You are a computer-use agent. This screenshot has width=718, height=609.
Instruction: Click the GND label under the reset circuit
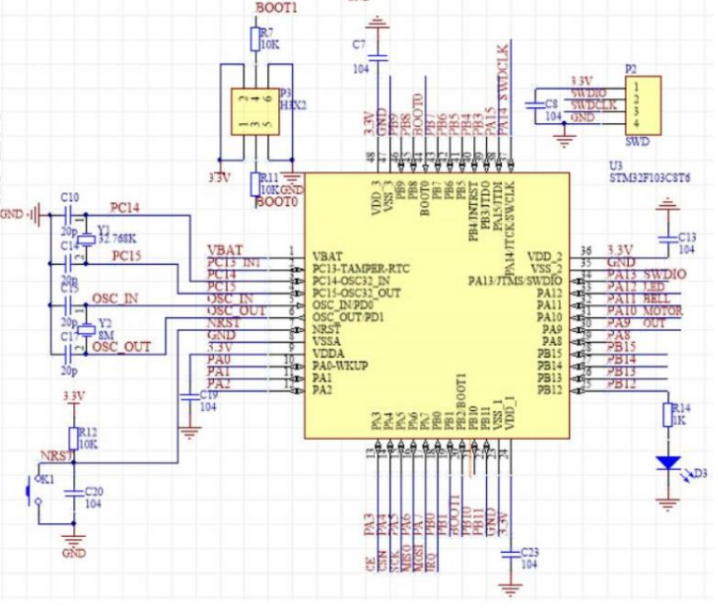74,553
